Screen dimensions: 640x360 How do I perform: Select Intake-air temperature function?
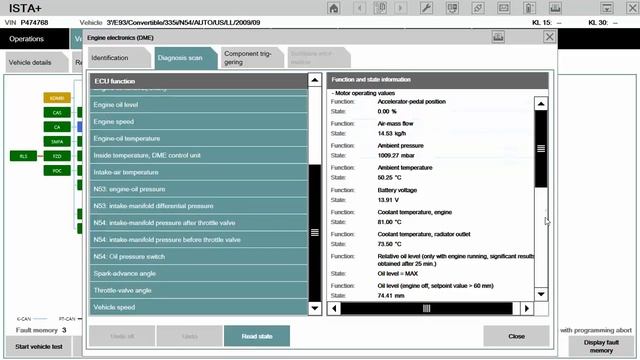[199, 172]
